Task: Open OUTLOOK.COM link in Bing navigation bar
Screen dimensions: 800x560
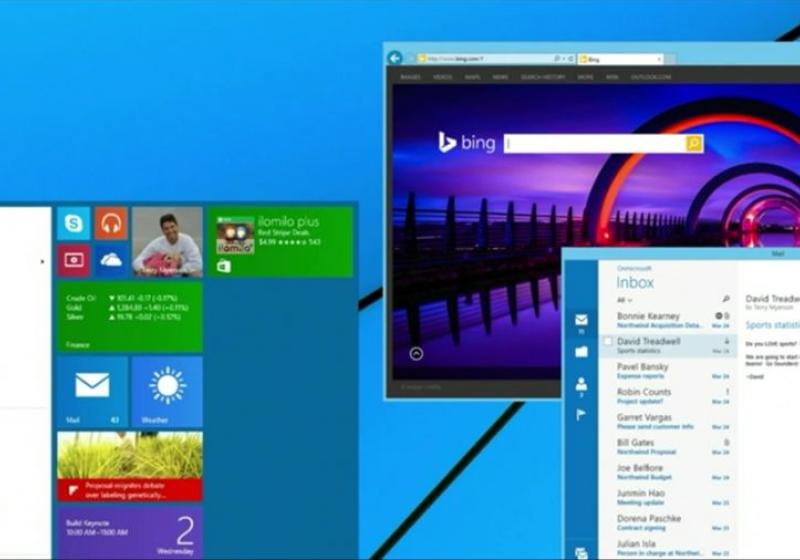Action: [x=651, y=77]
